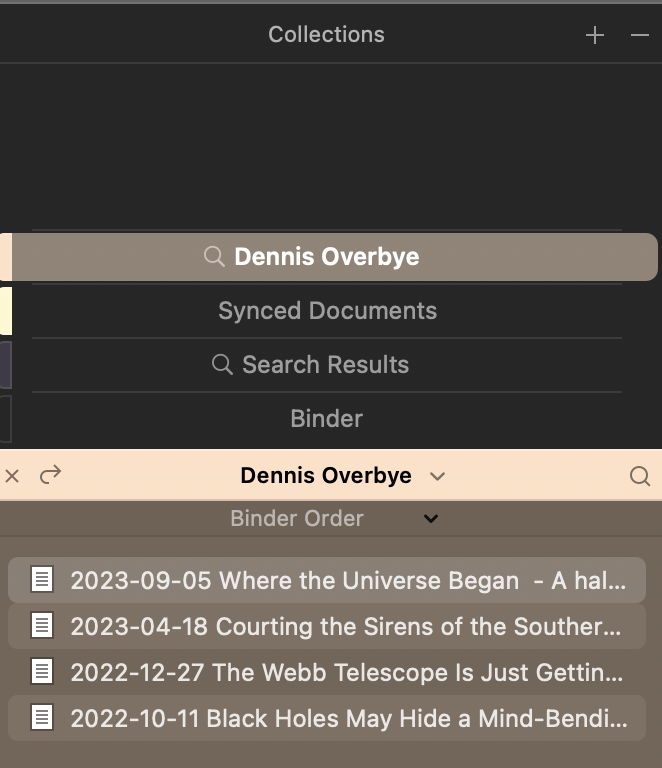Select 2022-10-11 Black Holes May Hide document
This screenshot has height=768, width=662.
(327, 718)
